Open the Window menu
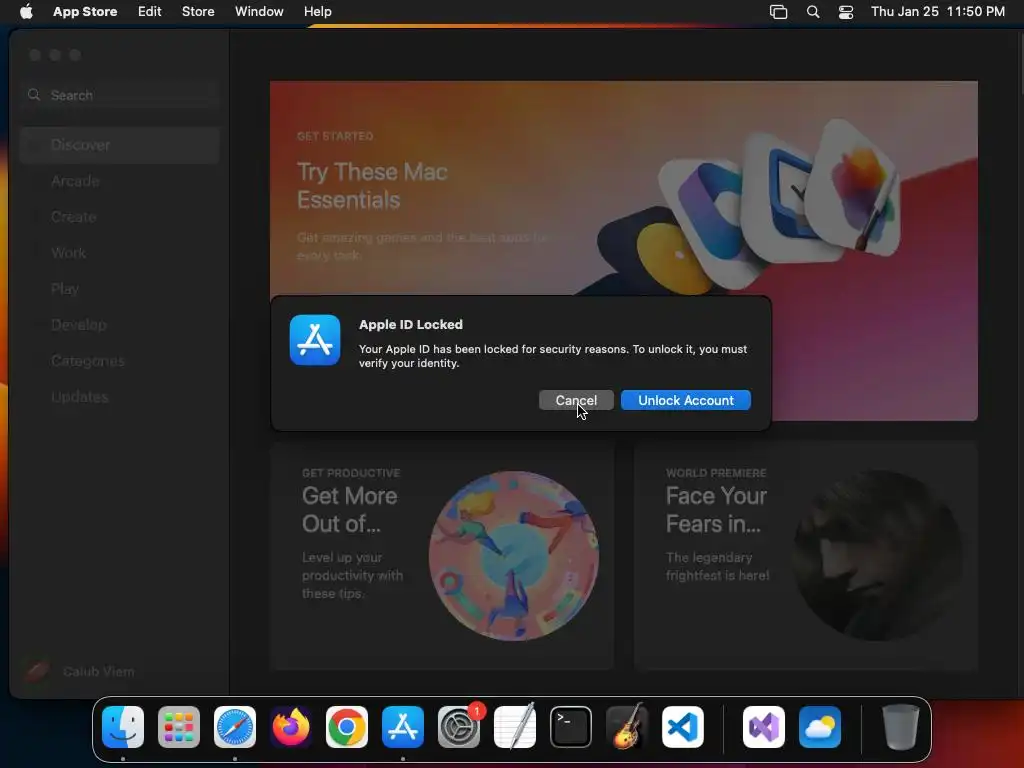Image resolution: width=1024 pixels, height=768 pixels. pyautogui.click(x=259, y=11)
